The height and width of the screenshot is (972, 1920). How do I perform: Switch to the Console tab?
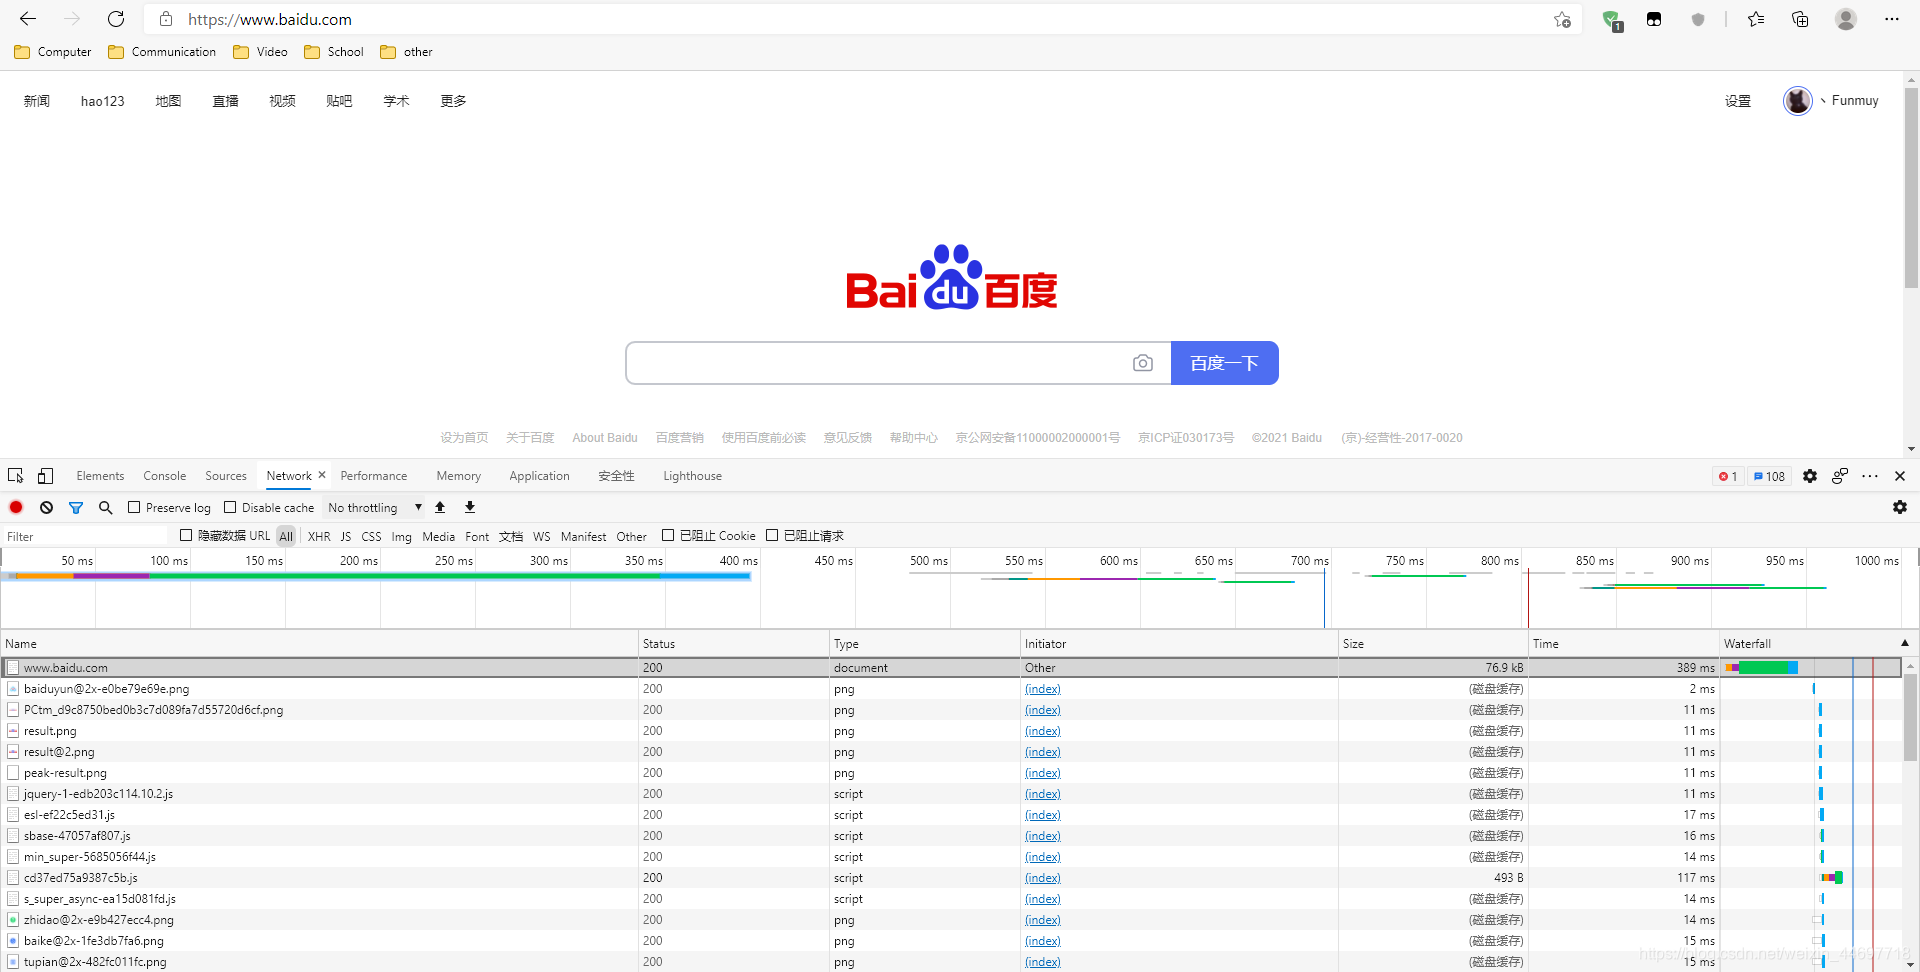[165, 476]
